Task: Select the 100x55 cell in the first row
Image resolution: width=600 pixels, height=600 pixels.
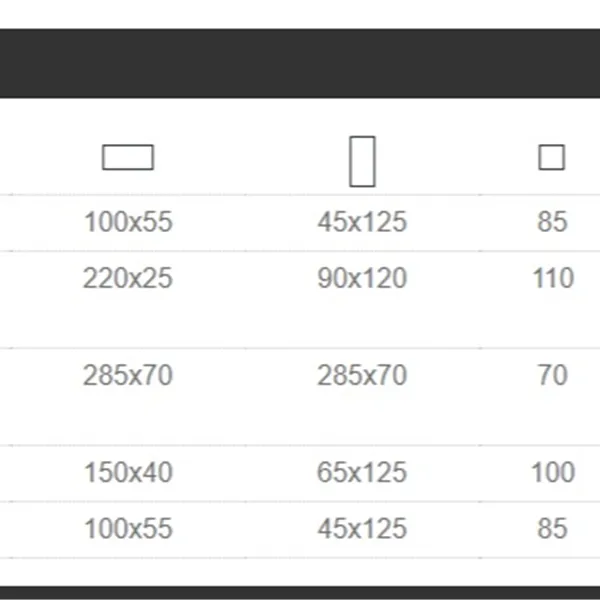Action: (128, 222)
